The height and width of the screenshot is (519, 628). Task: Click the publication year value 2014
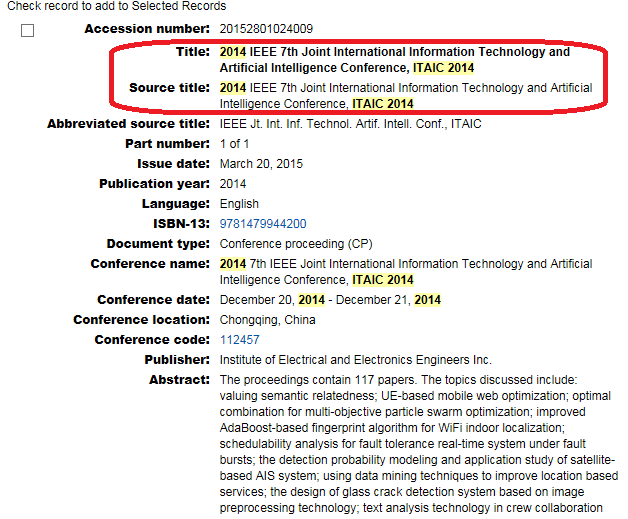coord(233,184)
